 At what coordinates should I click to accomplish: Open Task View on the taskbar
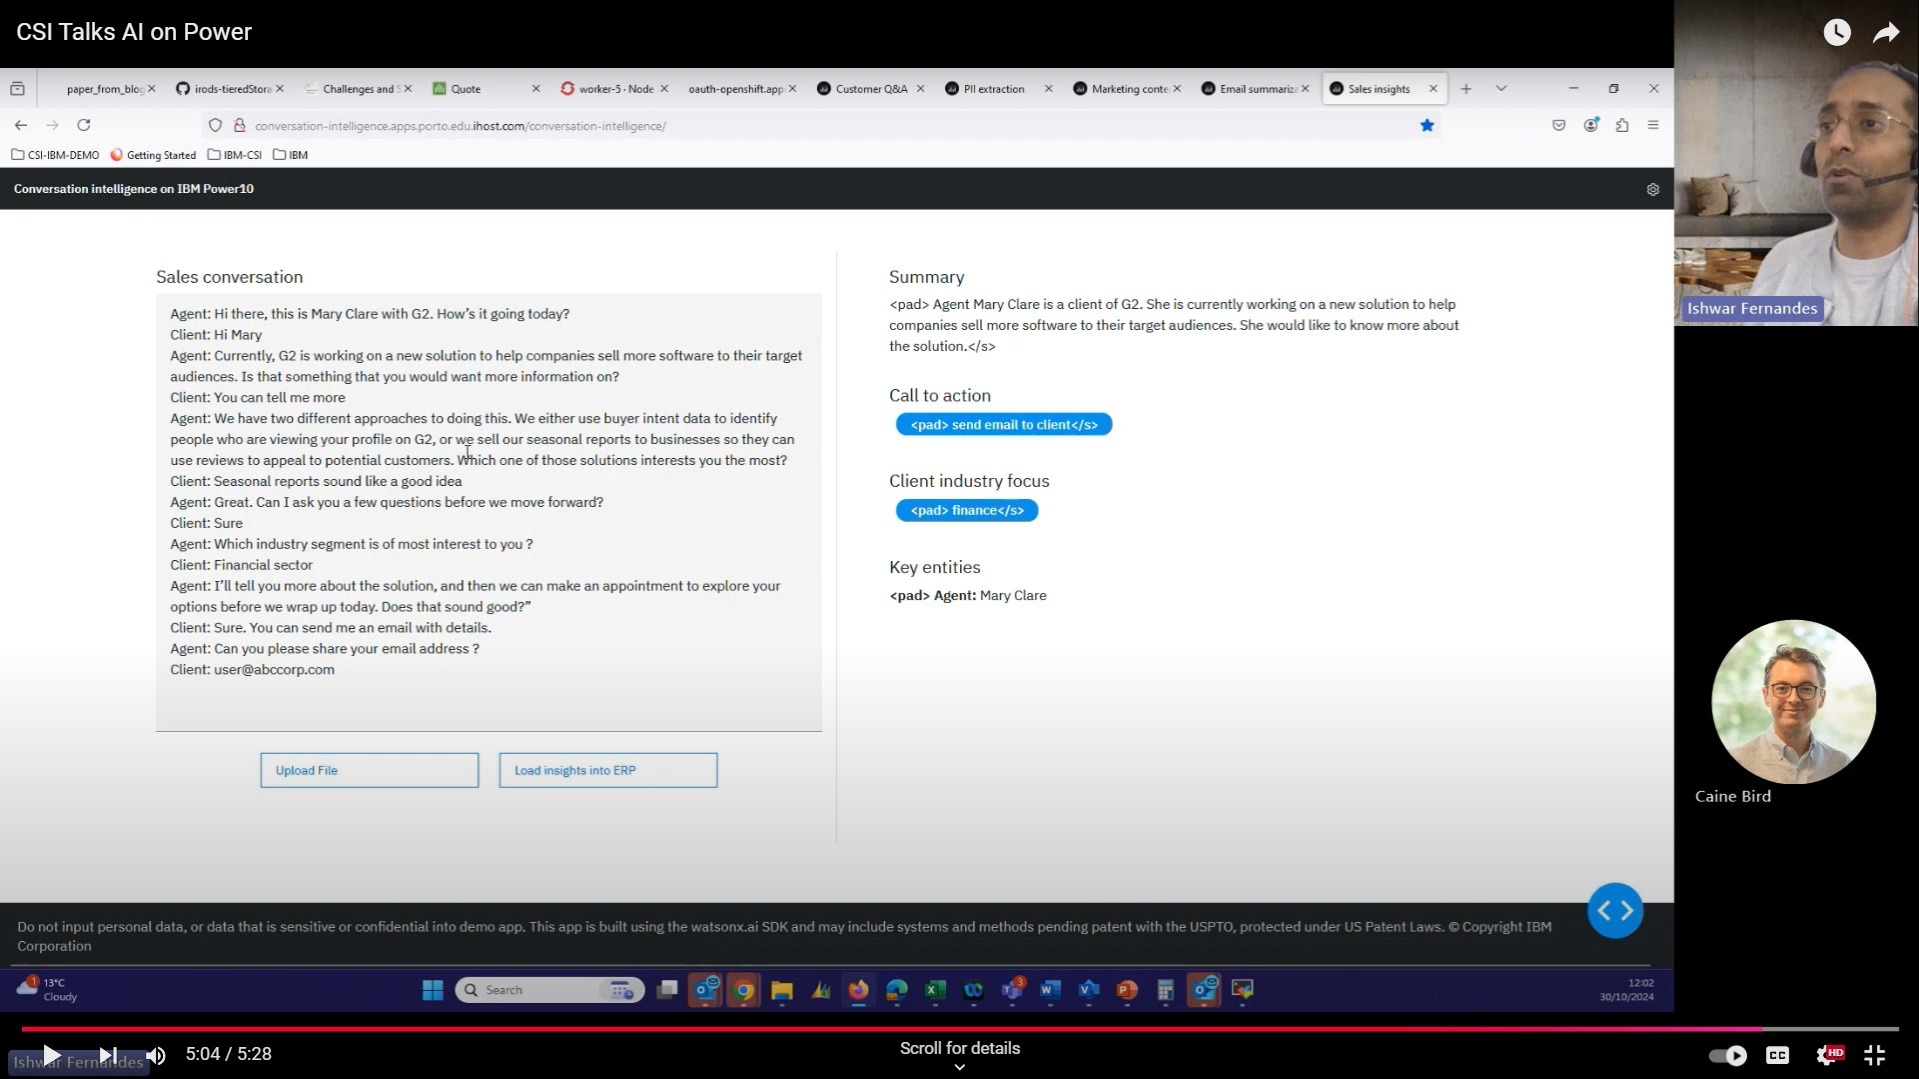click(x=667, y=990)
